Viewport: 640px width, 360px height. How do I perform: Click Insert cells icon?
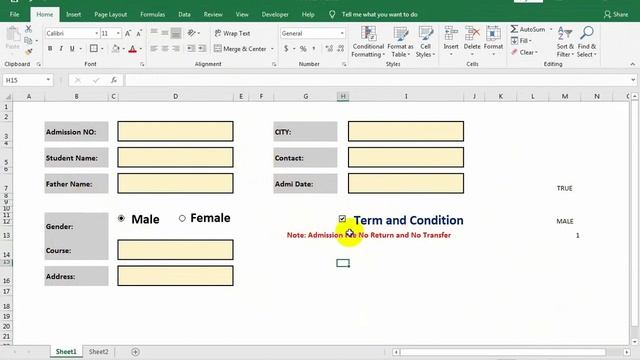coord(451,34)
